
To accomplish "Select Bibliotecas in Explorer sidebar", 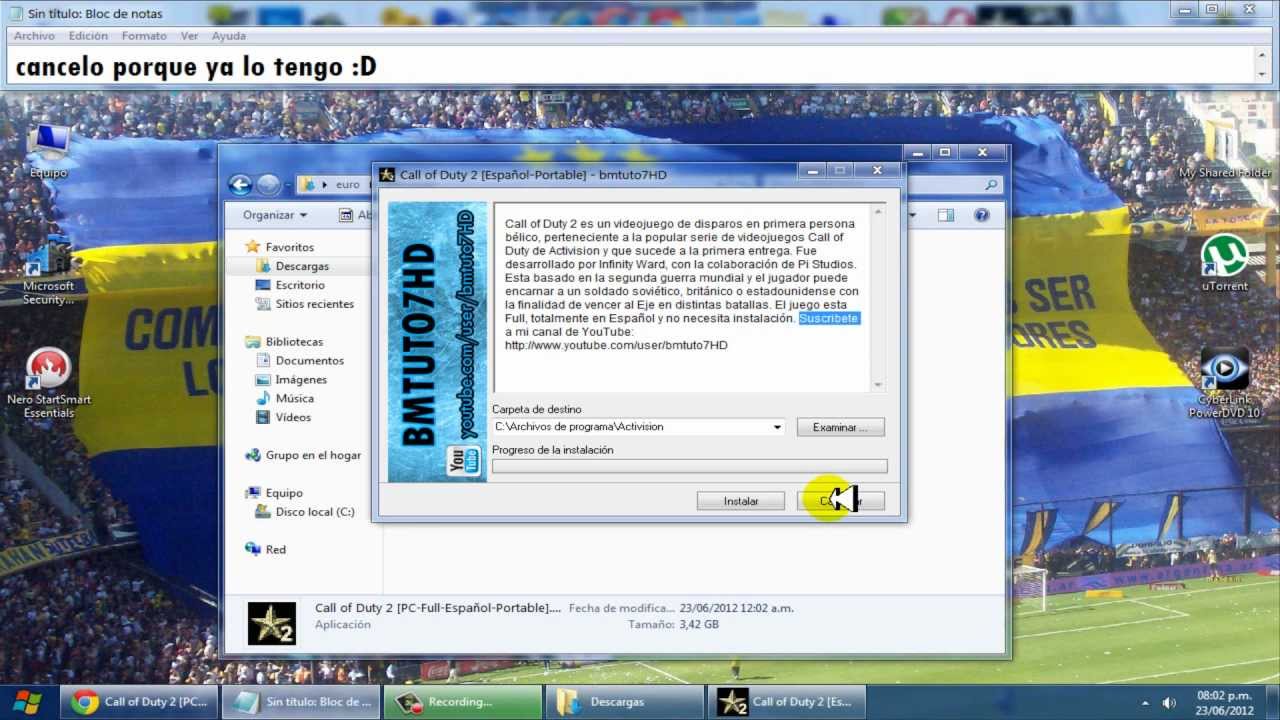I will coord(294,342).
